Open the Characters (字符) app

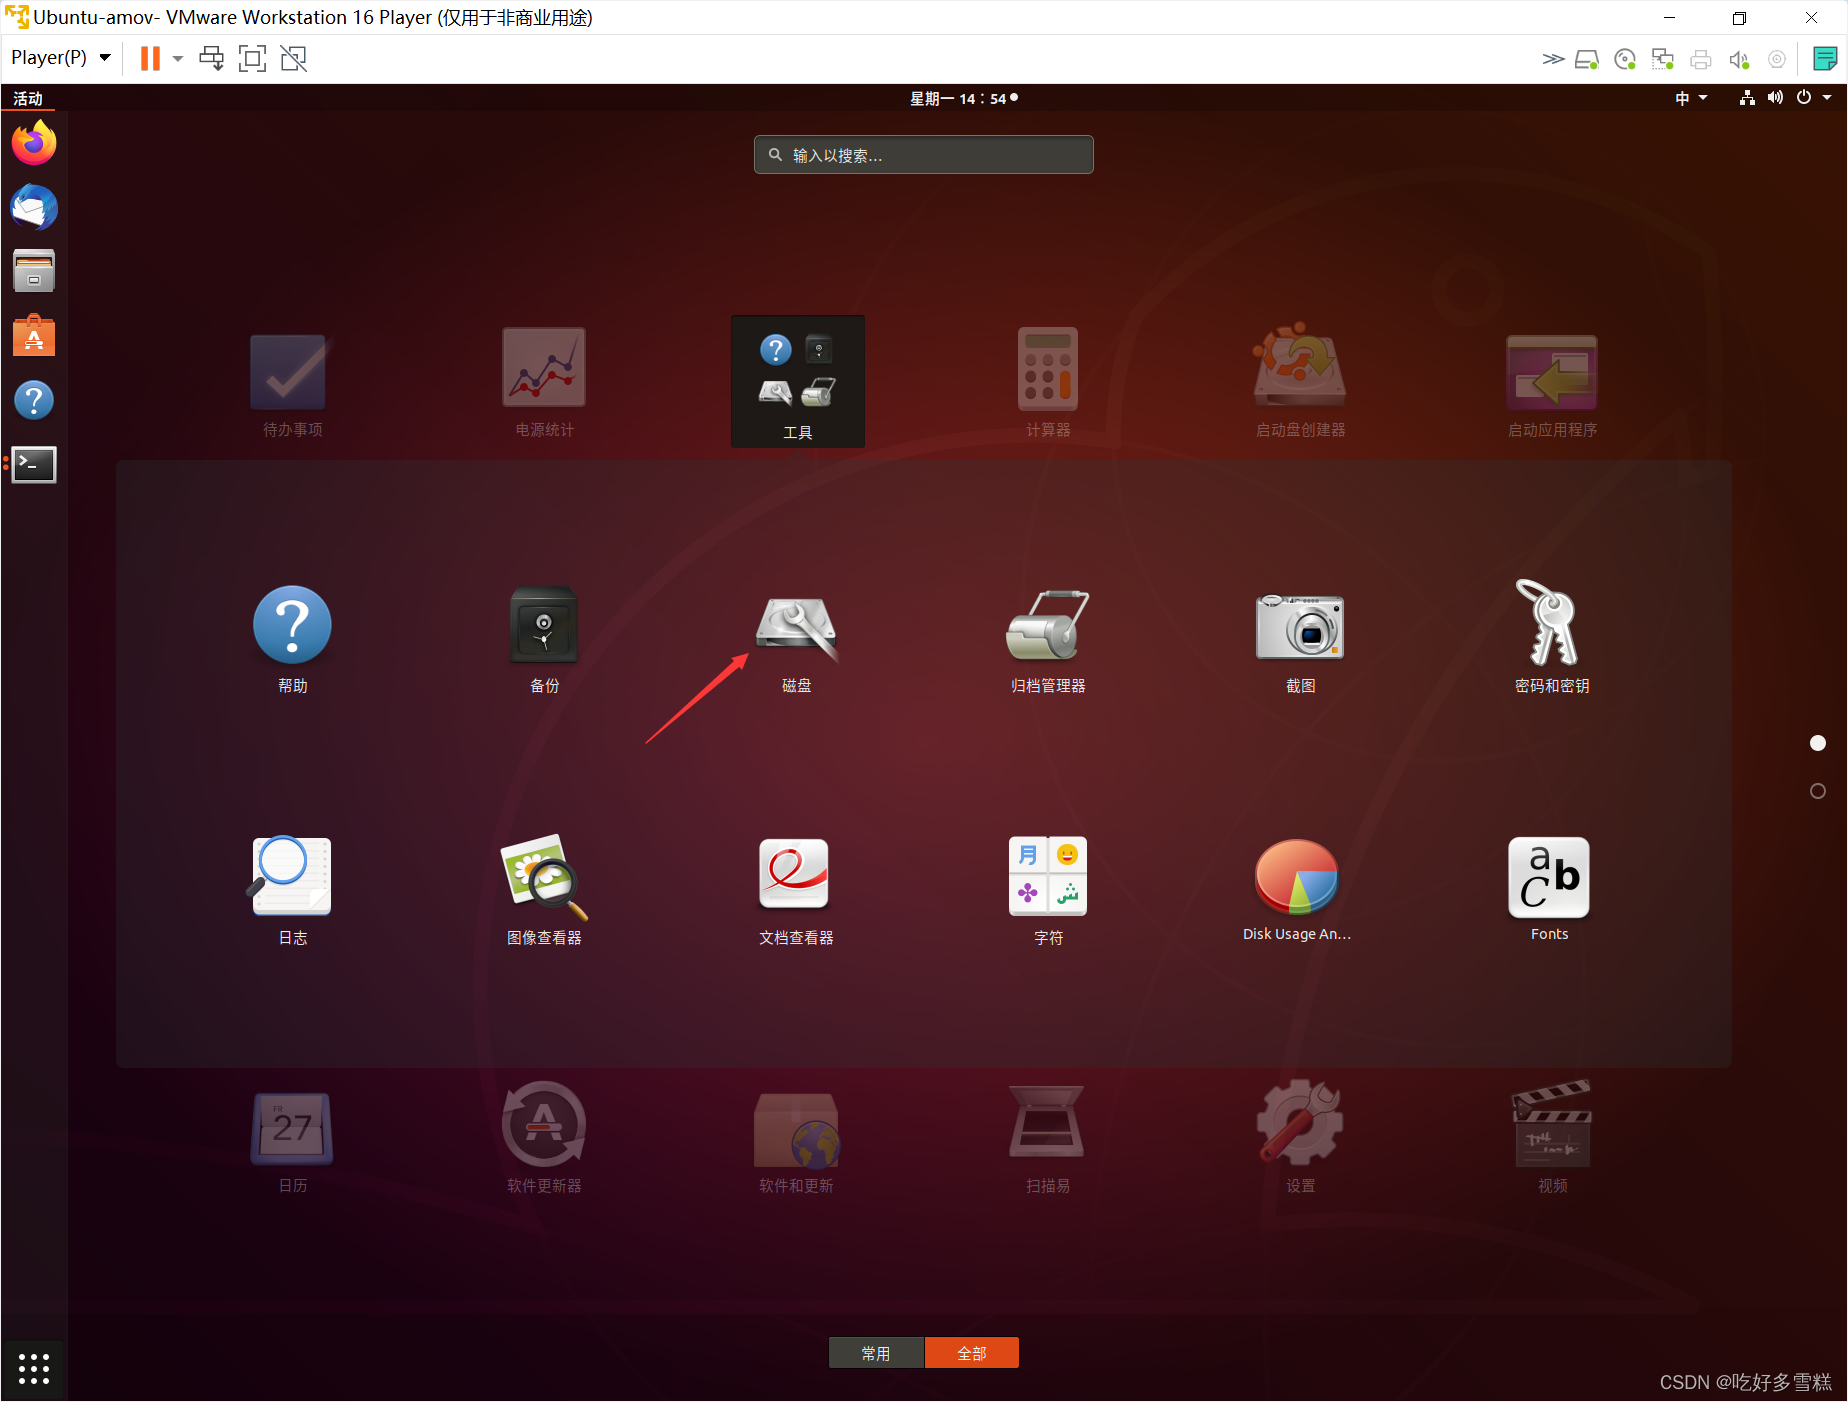[1048, 890]
